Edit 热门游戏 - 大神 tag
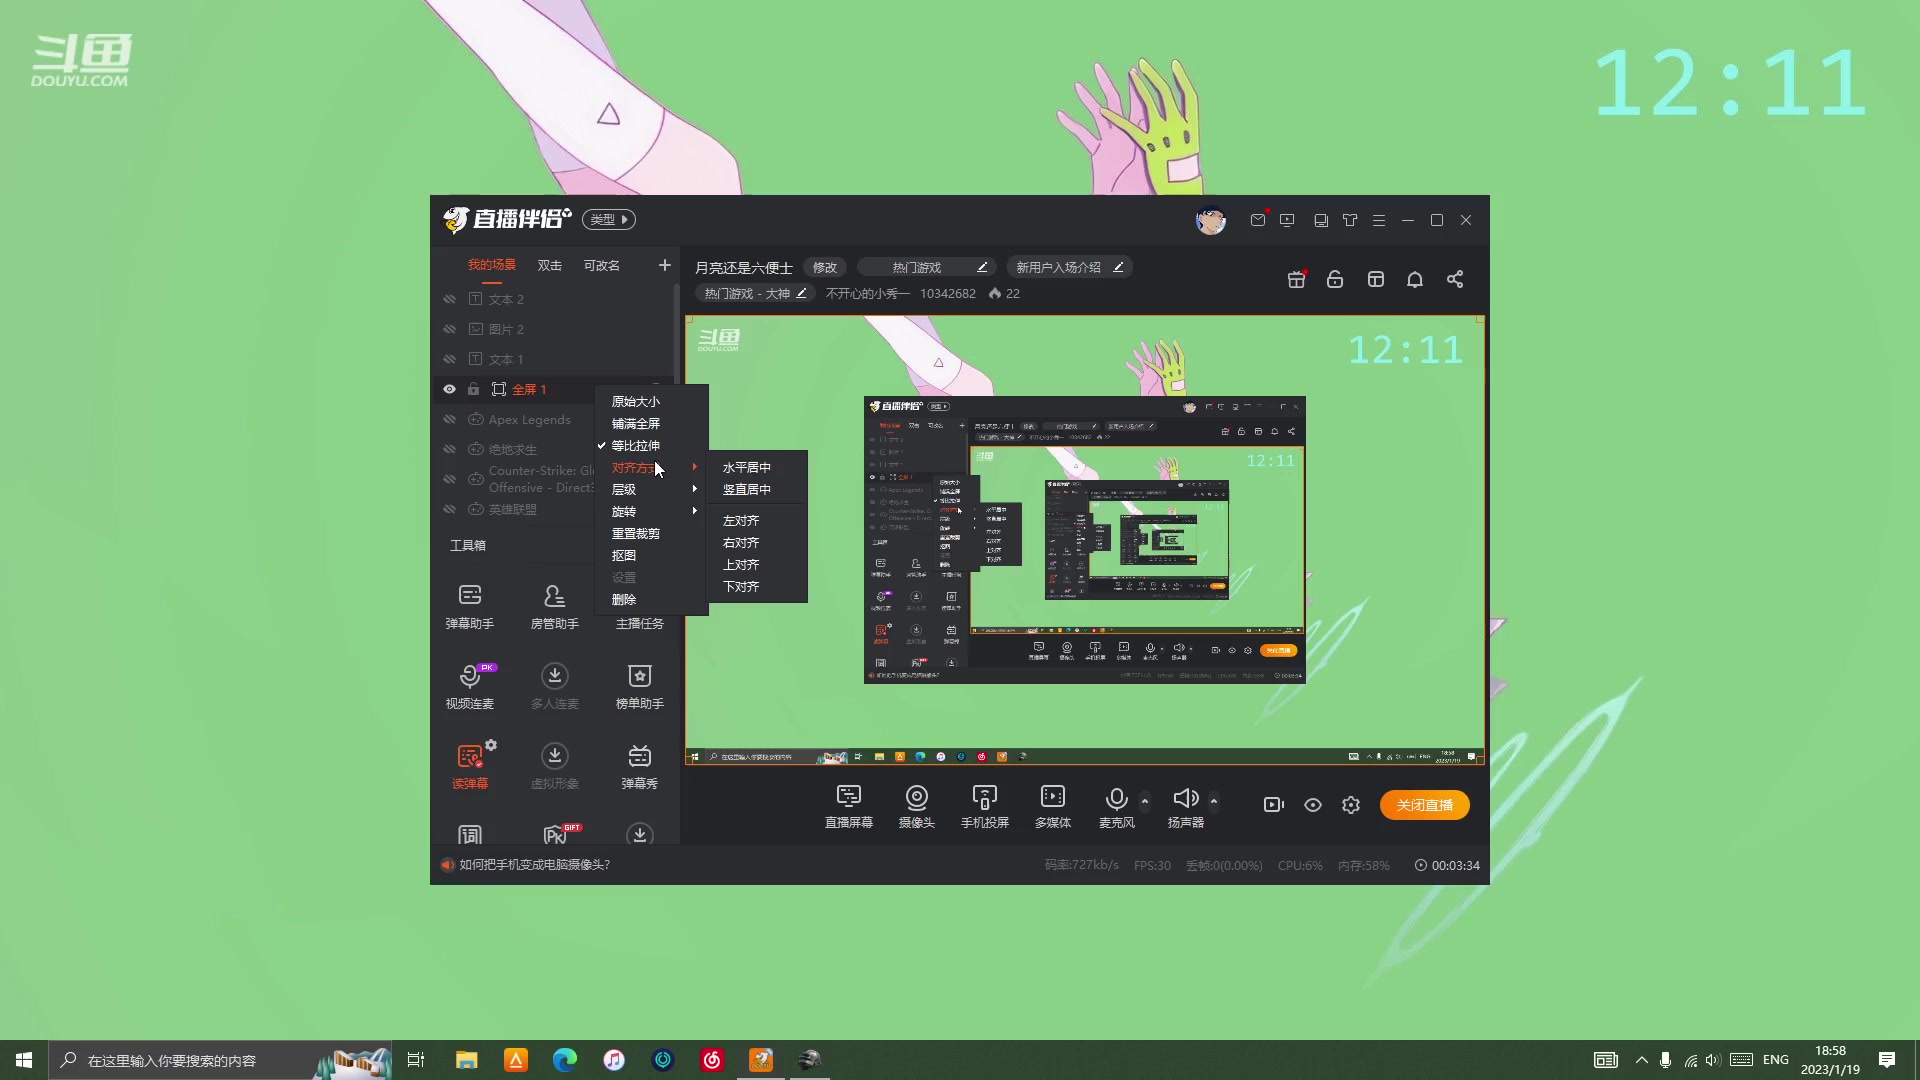This screenshot has height=1080, width=1920. pos(756,293)
